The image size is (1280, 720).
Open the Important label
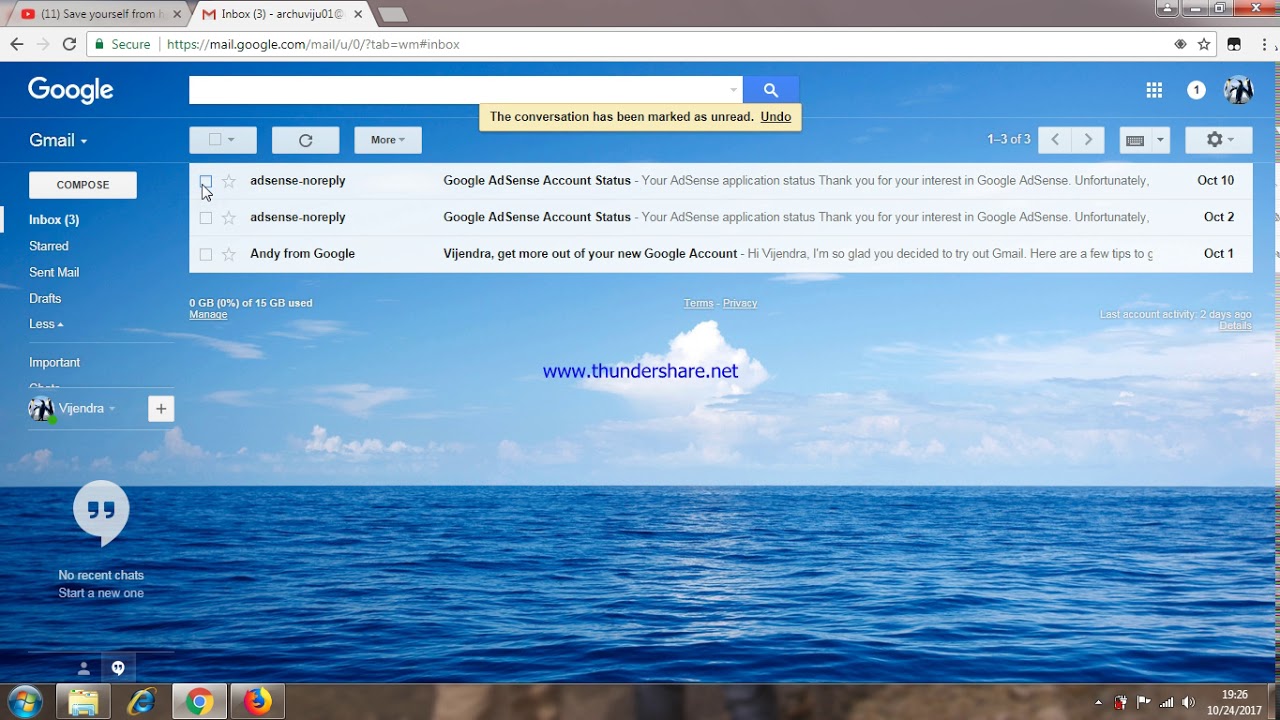(54, 362)
